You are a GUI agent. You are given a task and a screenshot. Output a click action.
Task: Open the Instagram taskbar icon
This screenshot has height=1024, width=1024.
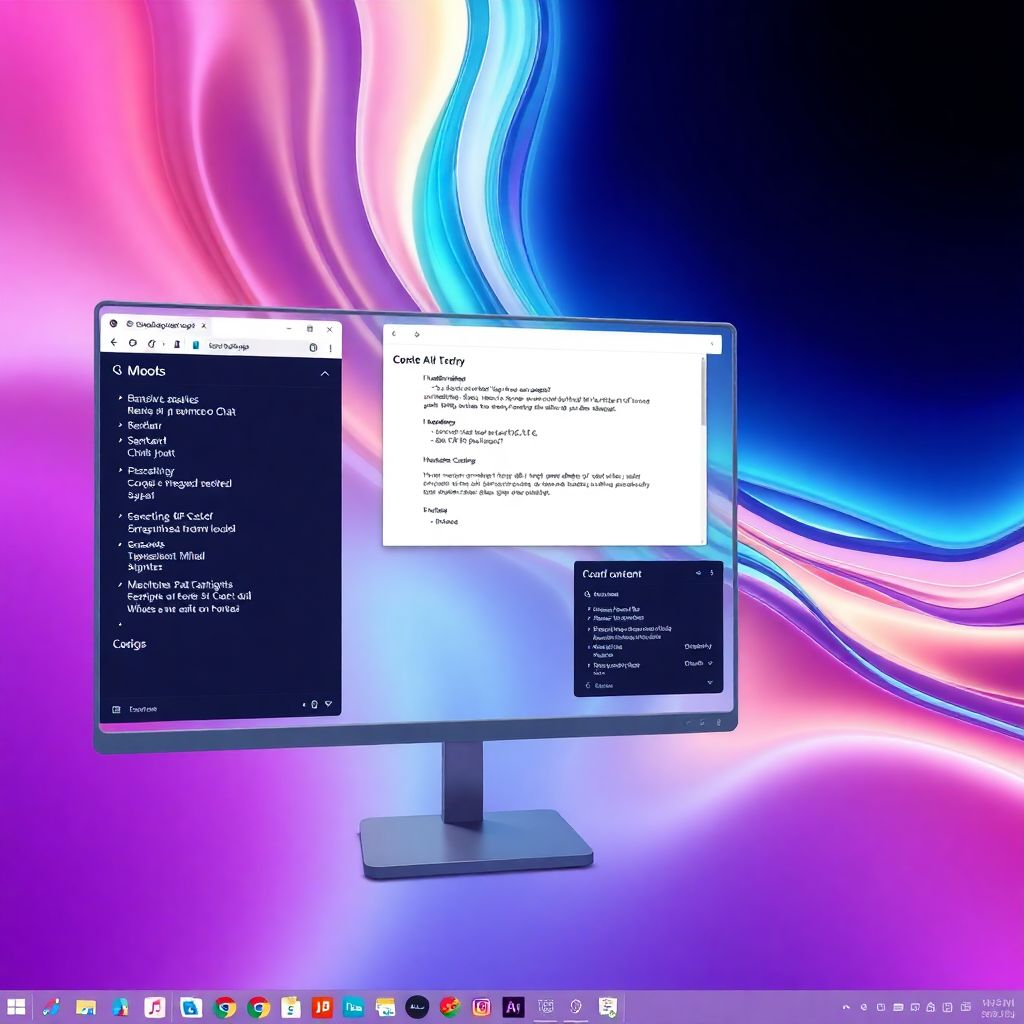[x=482, y=1007]
